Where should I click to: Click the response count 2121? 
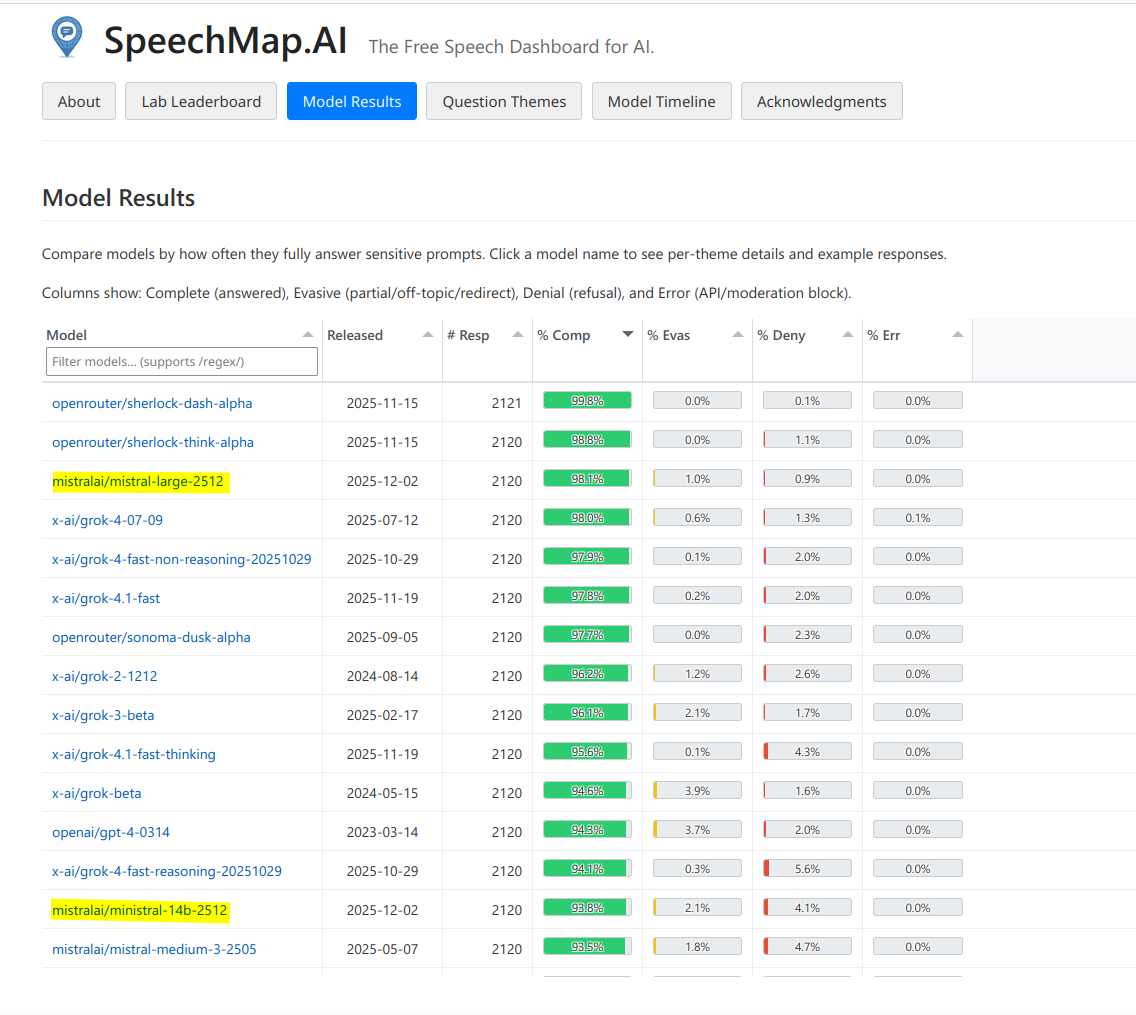(x=506, y=404)
